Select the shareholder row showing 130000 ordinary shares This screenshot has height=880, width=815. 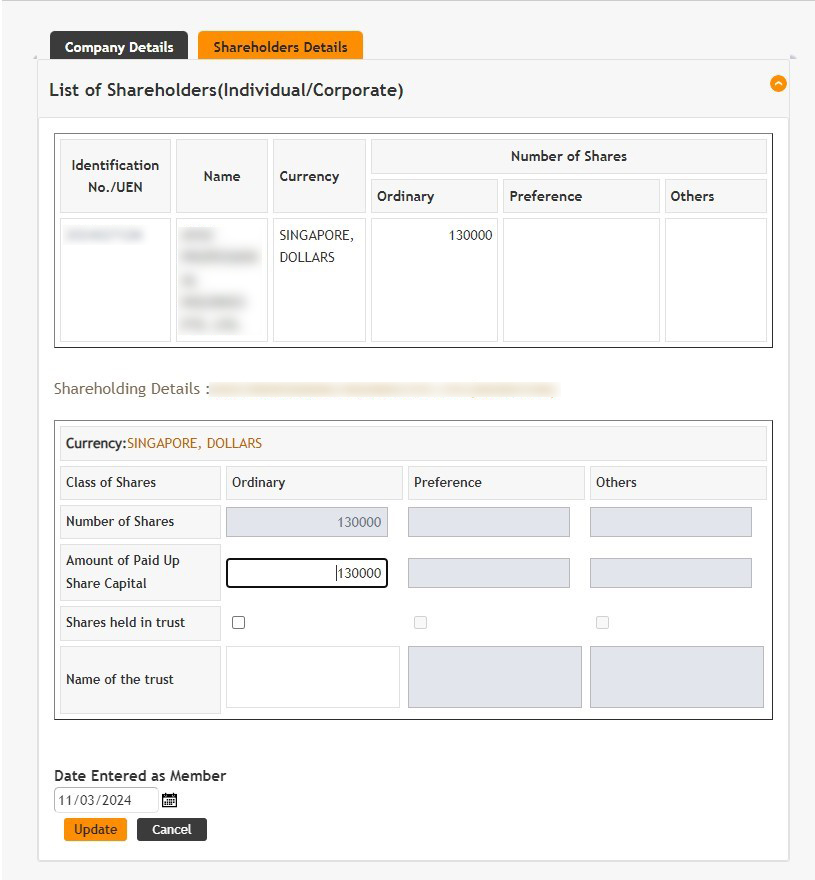(433, 280)
